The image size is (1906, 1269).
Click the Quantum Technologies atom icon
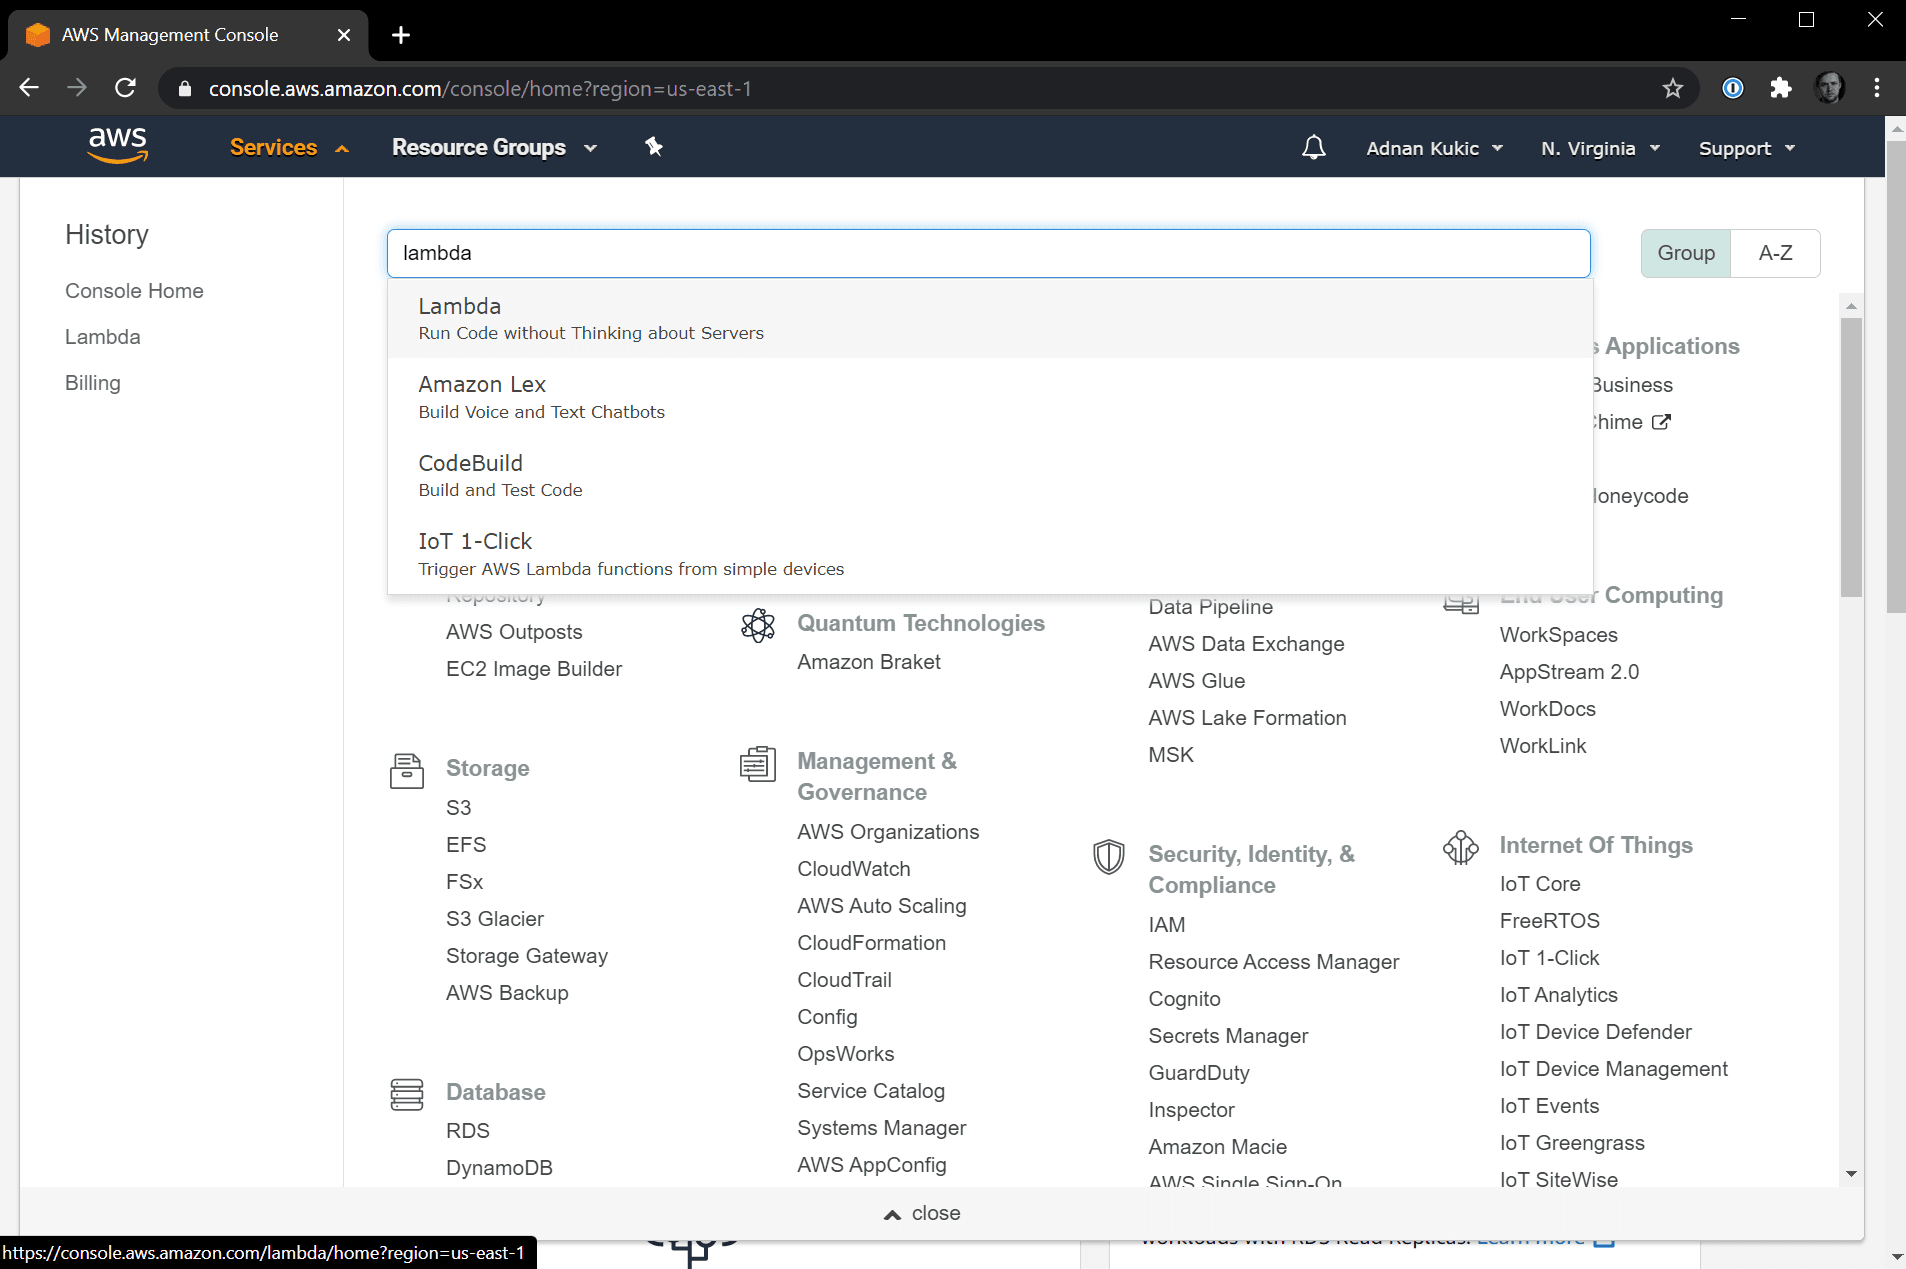click(x=758, y=625)
